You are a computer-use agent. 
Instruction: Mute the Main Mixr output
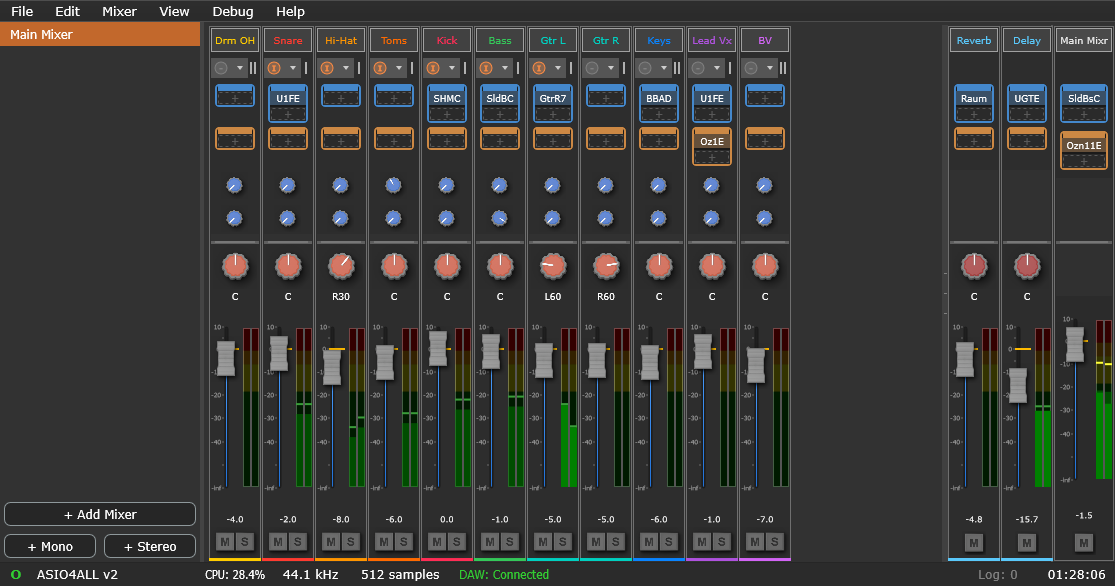pyautogui.click(x=1084, y=543)
